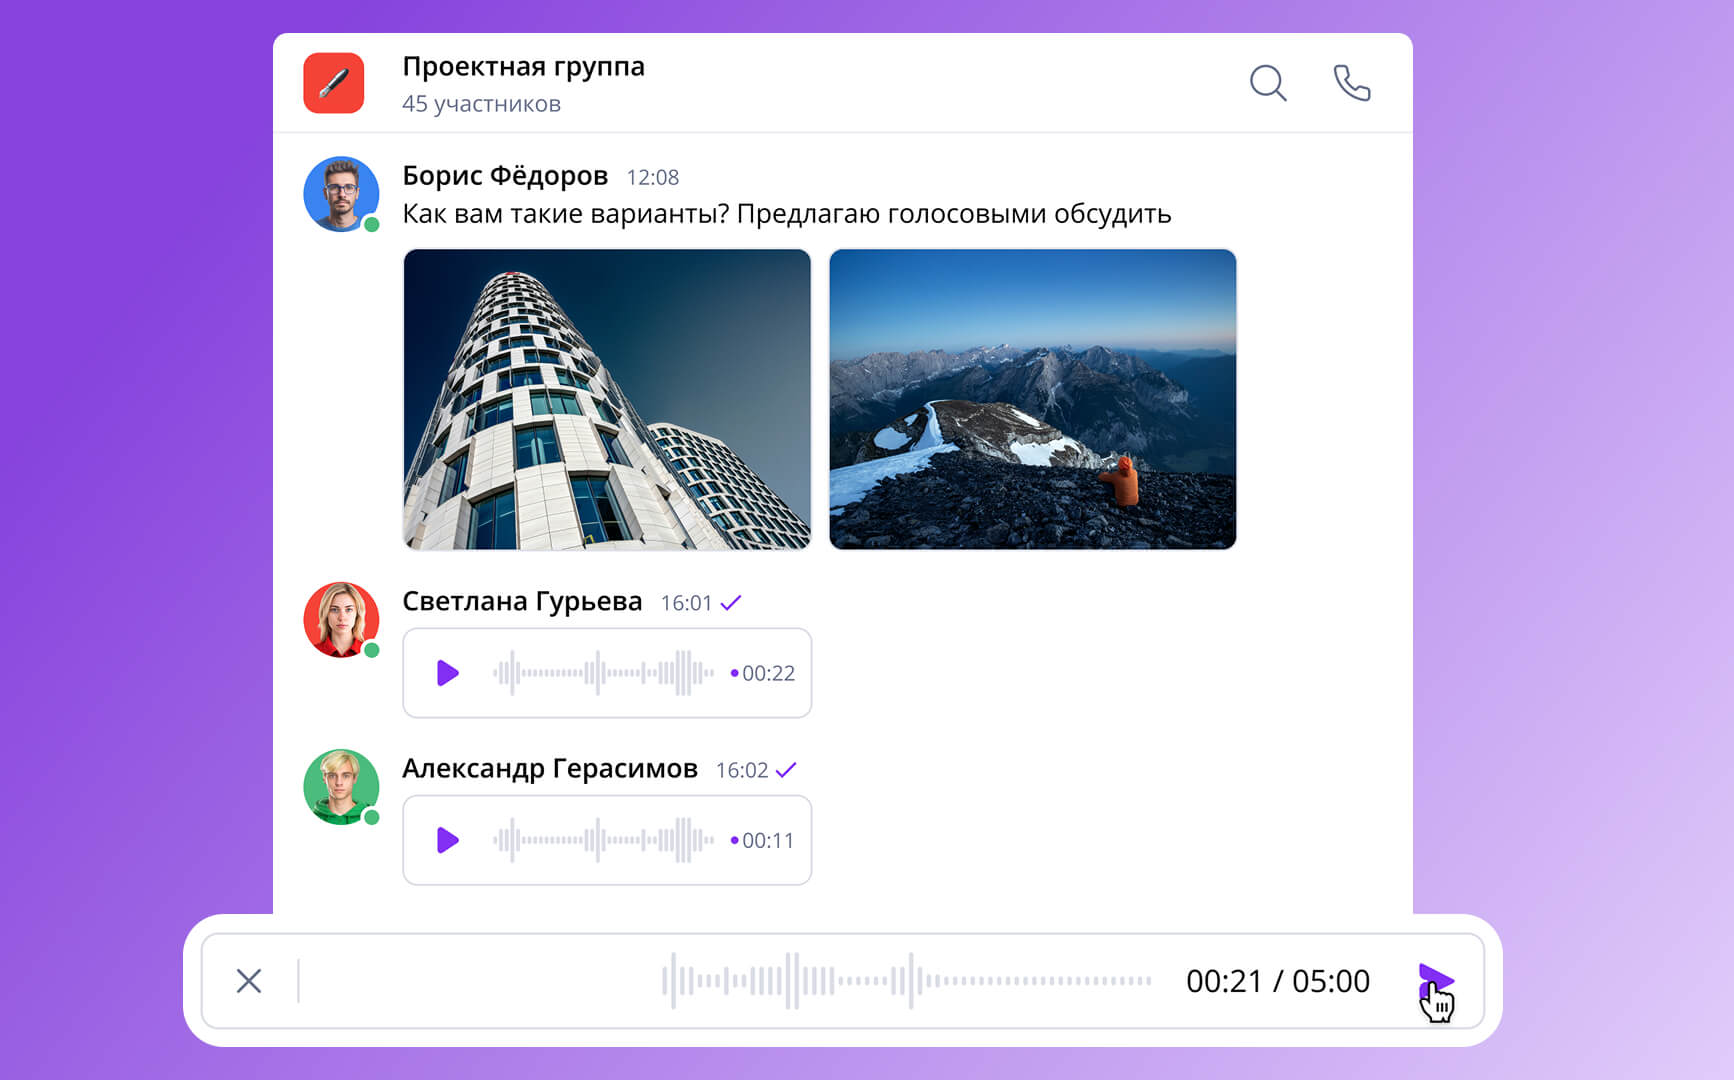The height and width of the screenshot is (1080, 1734).
Task: Send the recorded voice message
Action: pyautogui.click(x=1436, y=981)
